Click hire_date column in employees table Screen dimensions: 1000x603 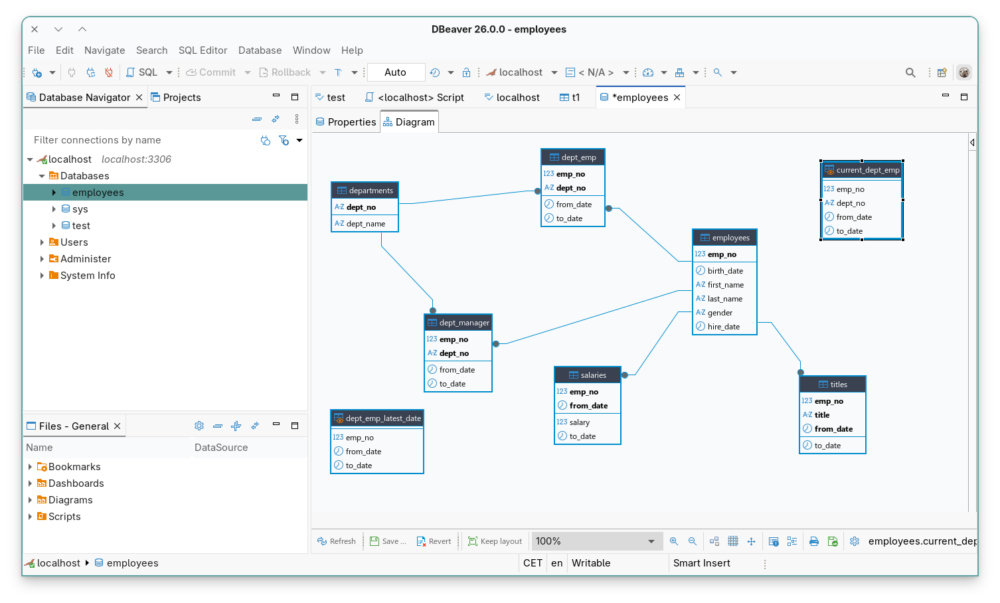[x=724, y=326]
